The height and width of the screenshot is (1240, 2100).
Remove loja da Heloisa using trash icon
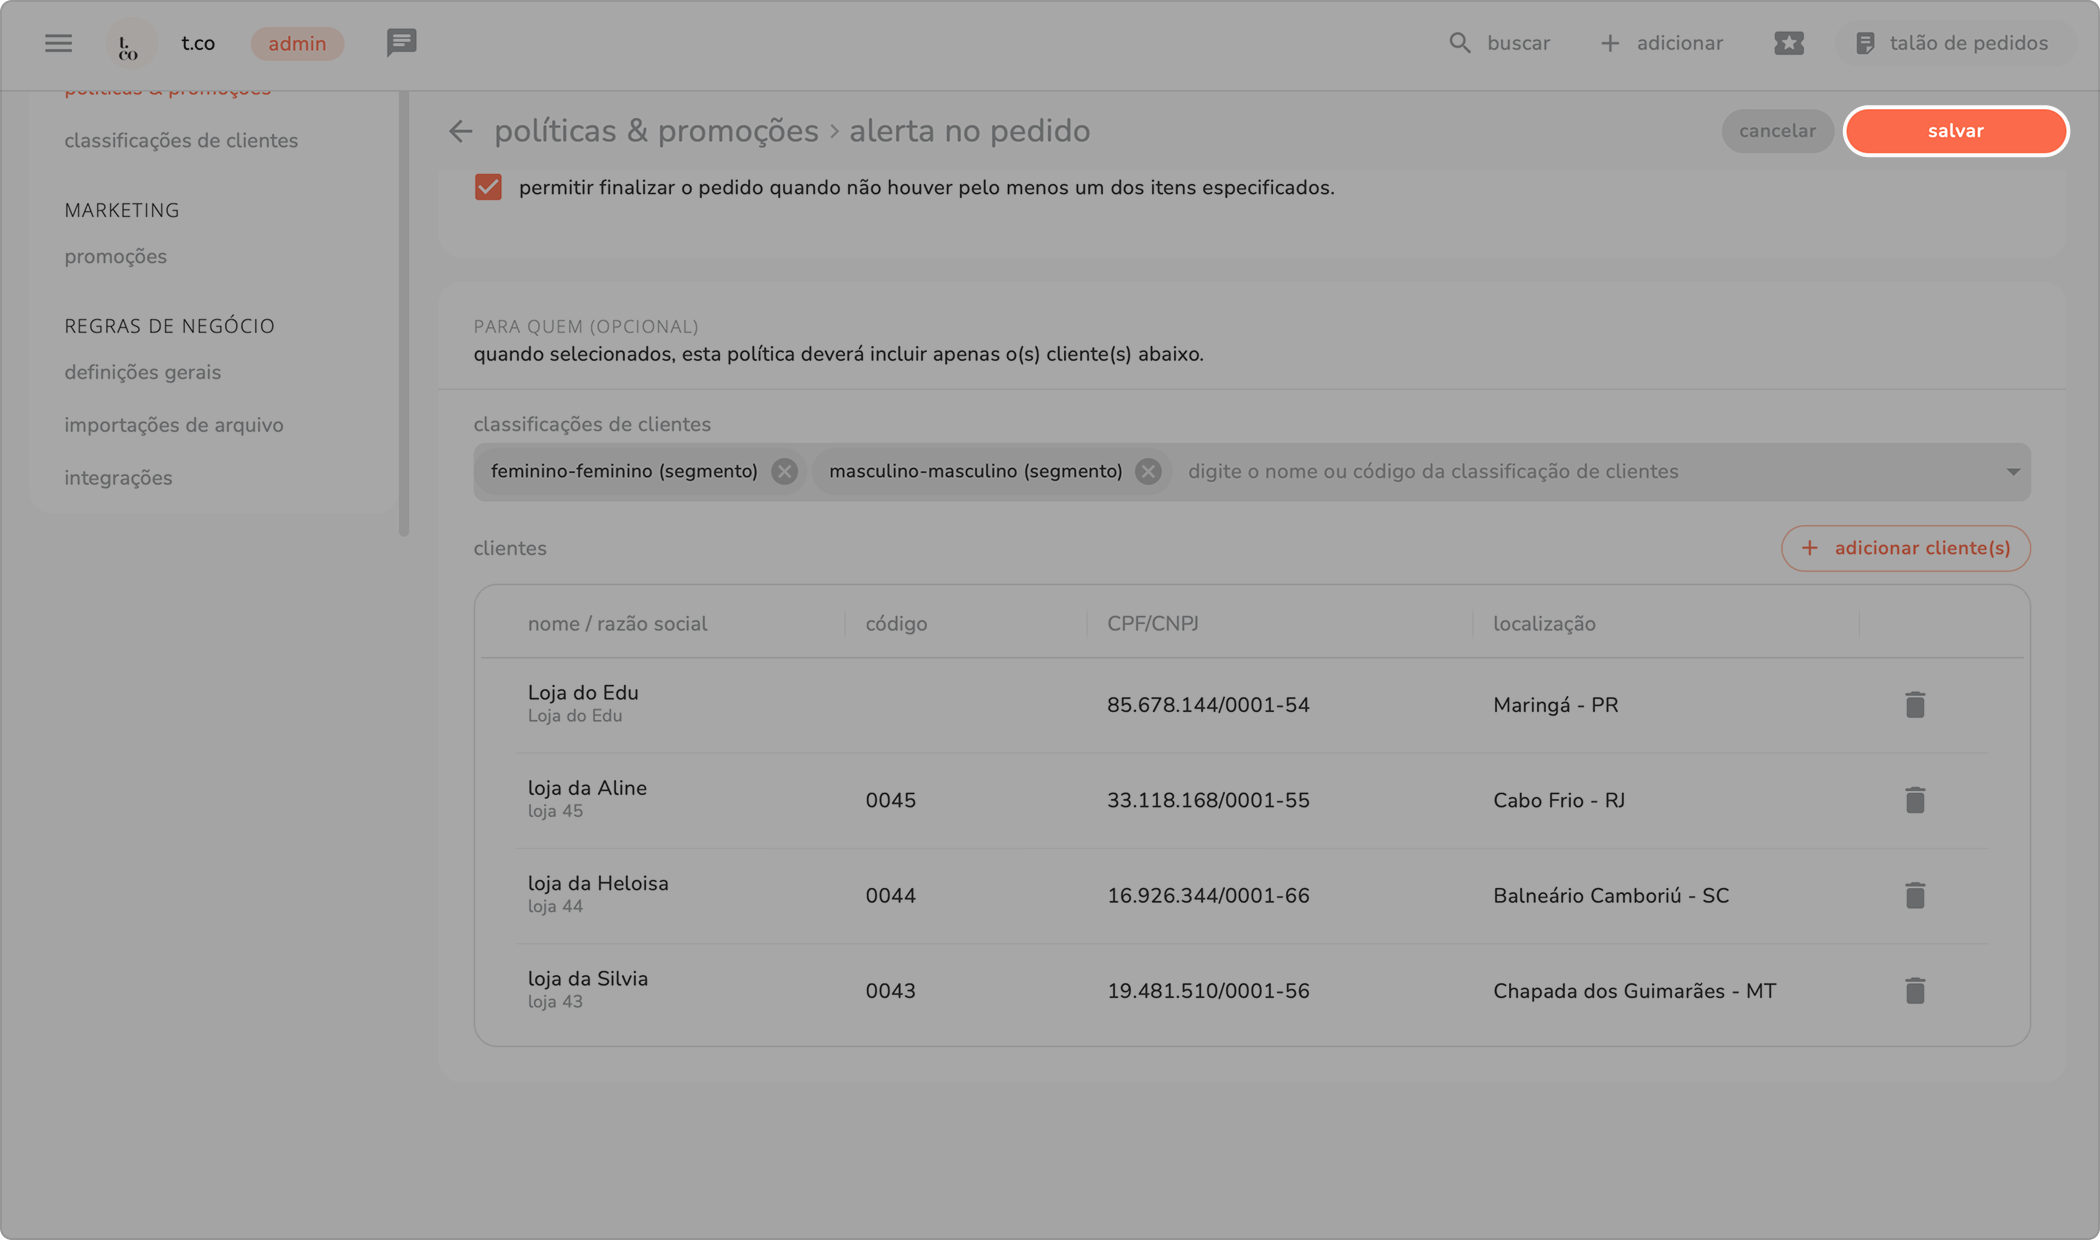tap(1914, 895)
